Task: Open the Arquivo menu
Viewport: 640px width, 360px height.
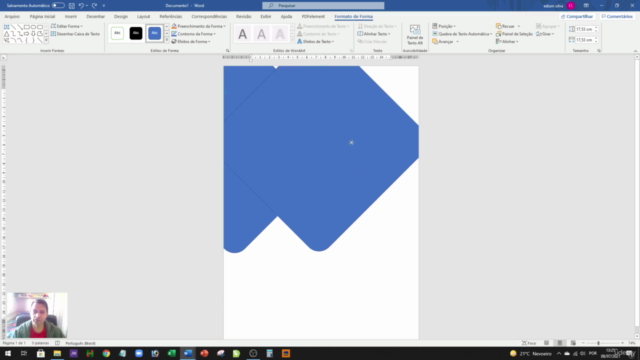Action: point(12,17)
